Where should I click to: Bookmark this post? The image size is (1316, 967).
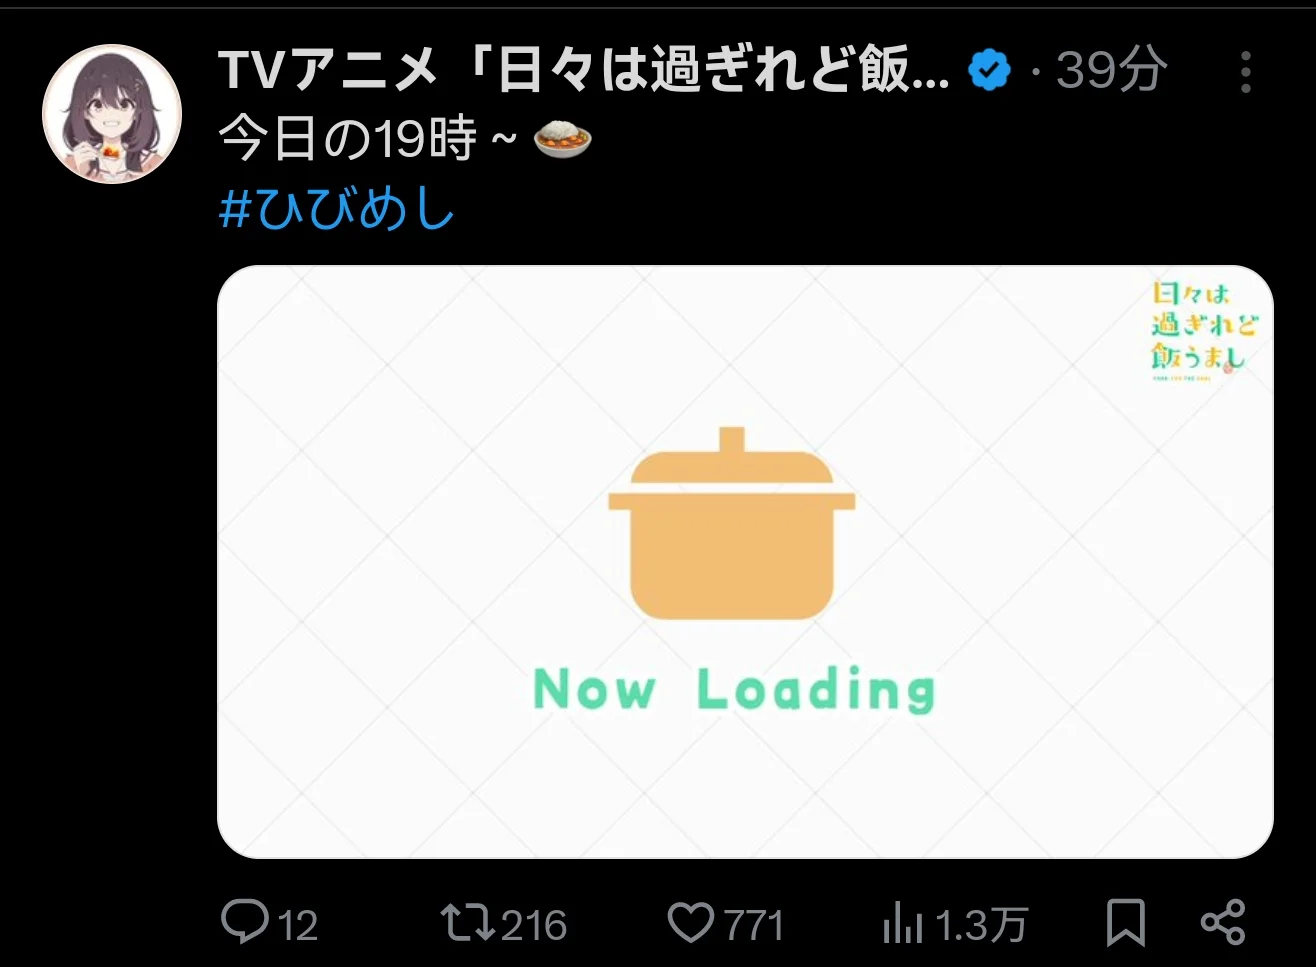(x=1126, y=922)
